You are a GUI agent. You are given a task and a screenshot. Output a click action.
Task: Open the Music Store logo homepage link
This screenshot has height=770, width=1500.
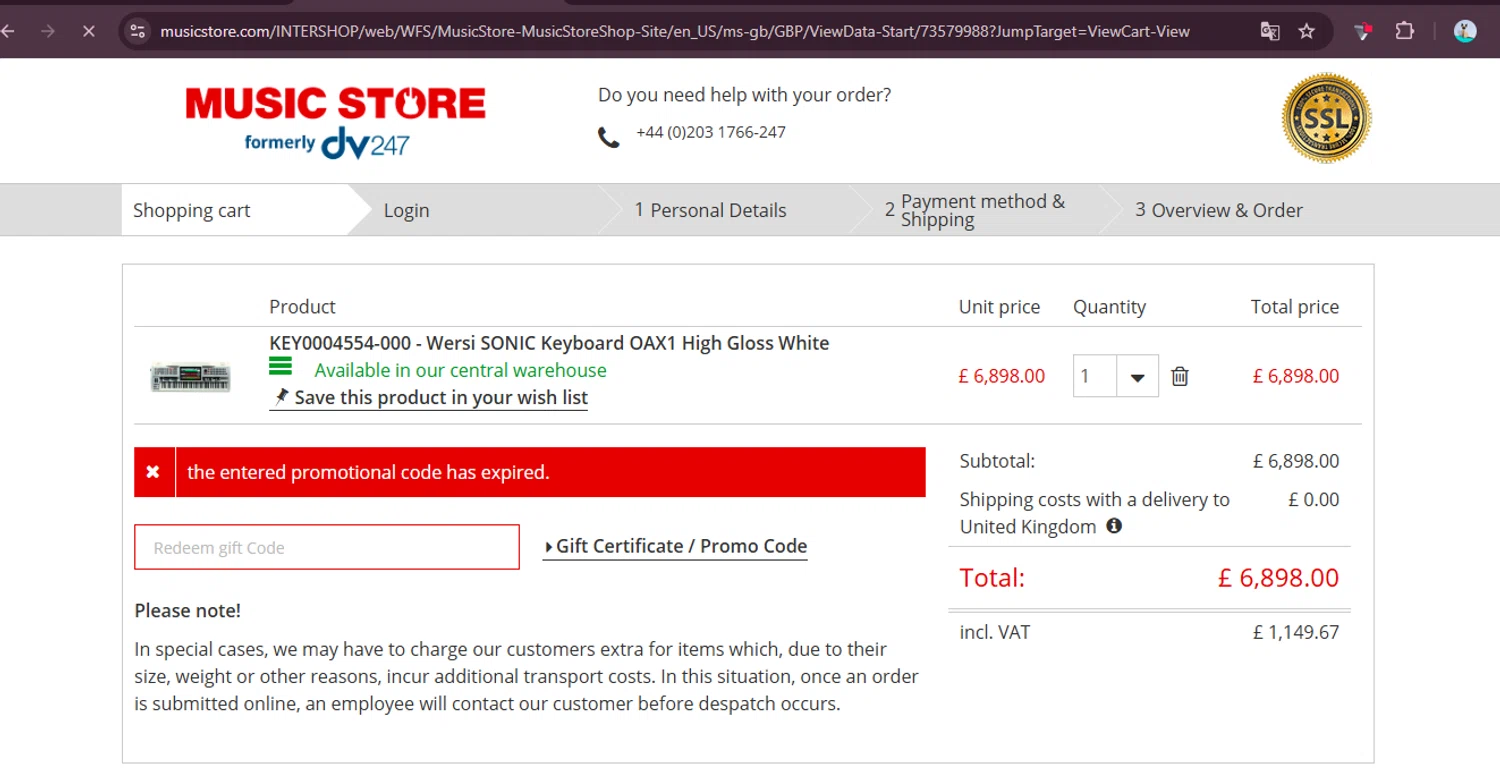335,121
